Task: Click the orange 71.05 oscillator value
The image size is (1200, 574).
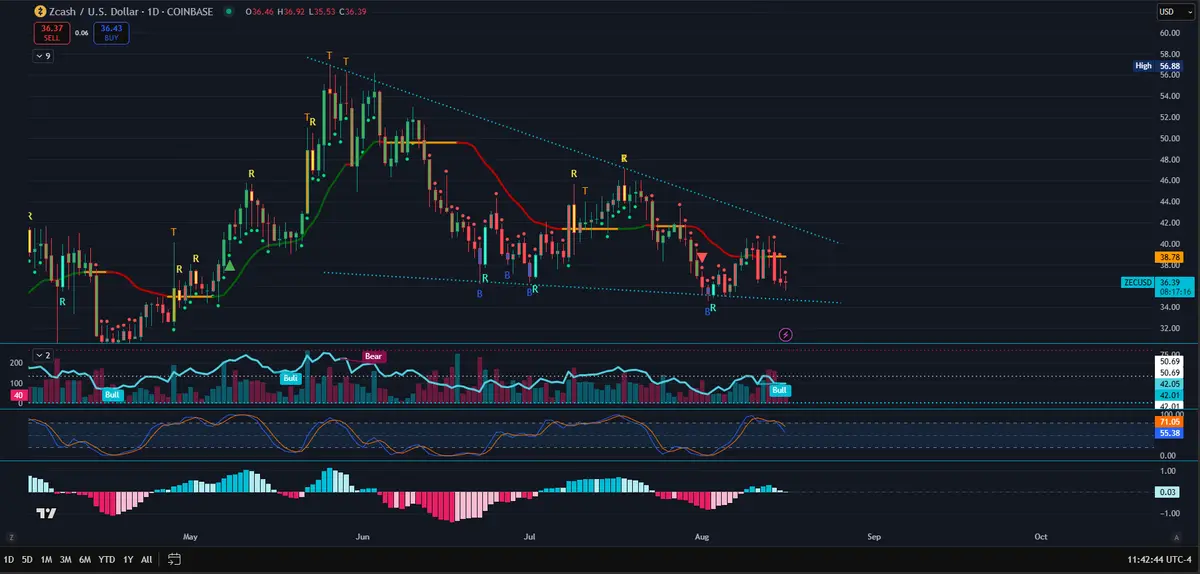Action: click(1171, 424)
